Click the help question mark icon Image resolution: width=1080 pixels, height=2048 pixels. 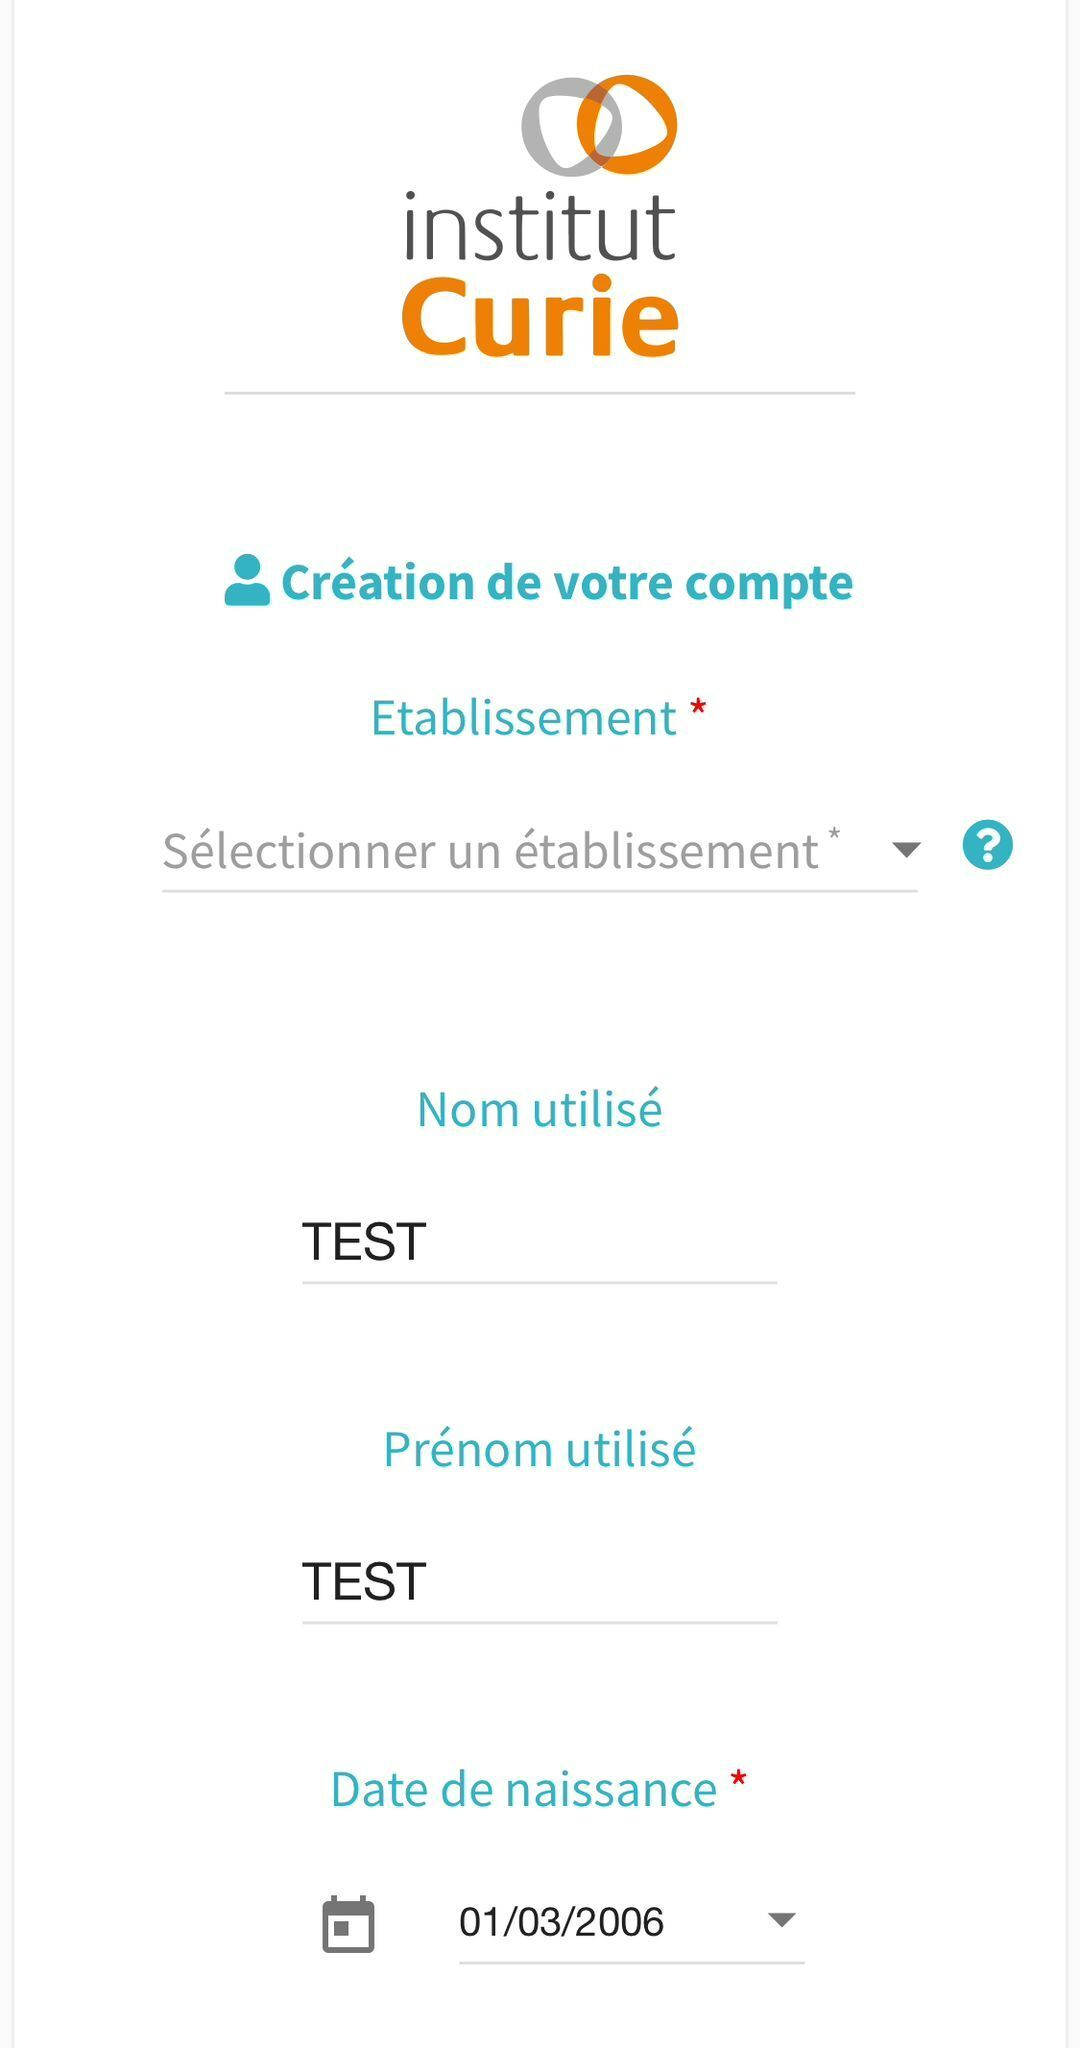(987, 846)
